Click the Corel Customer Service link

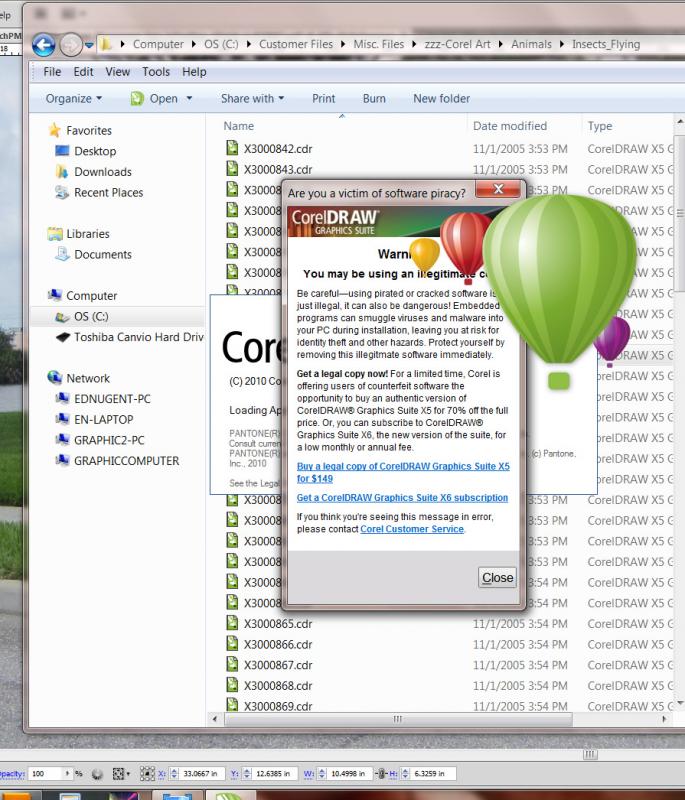412,529
